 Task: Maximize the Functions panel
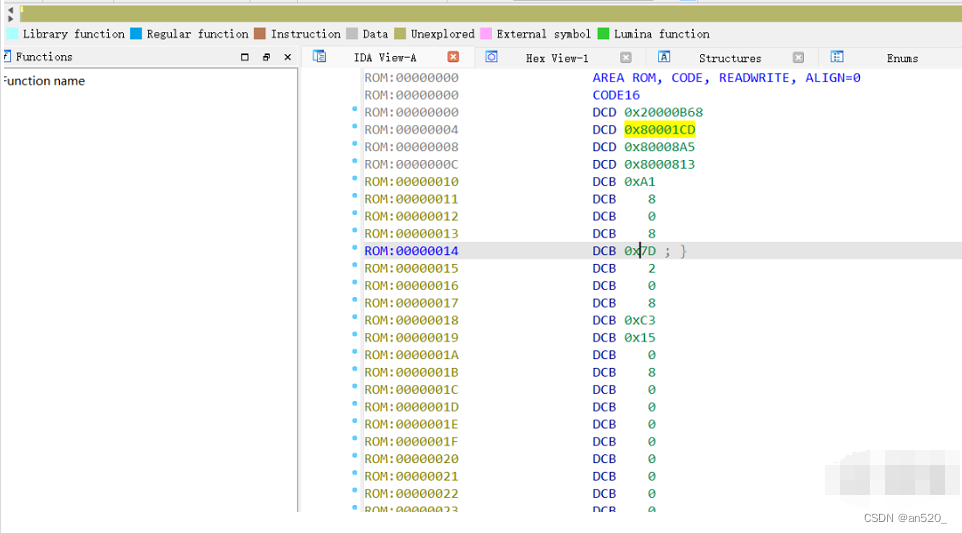tap(245, 57)
